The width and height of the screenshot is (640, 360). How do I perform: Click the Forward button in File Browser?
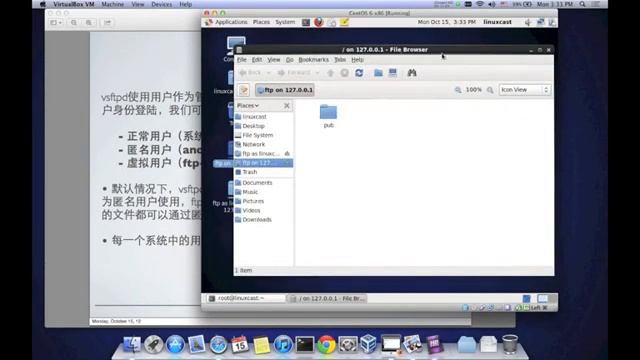[294, 73]
